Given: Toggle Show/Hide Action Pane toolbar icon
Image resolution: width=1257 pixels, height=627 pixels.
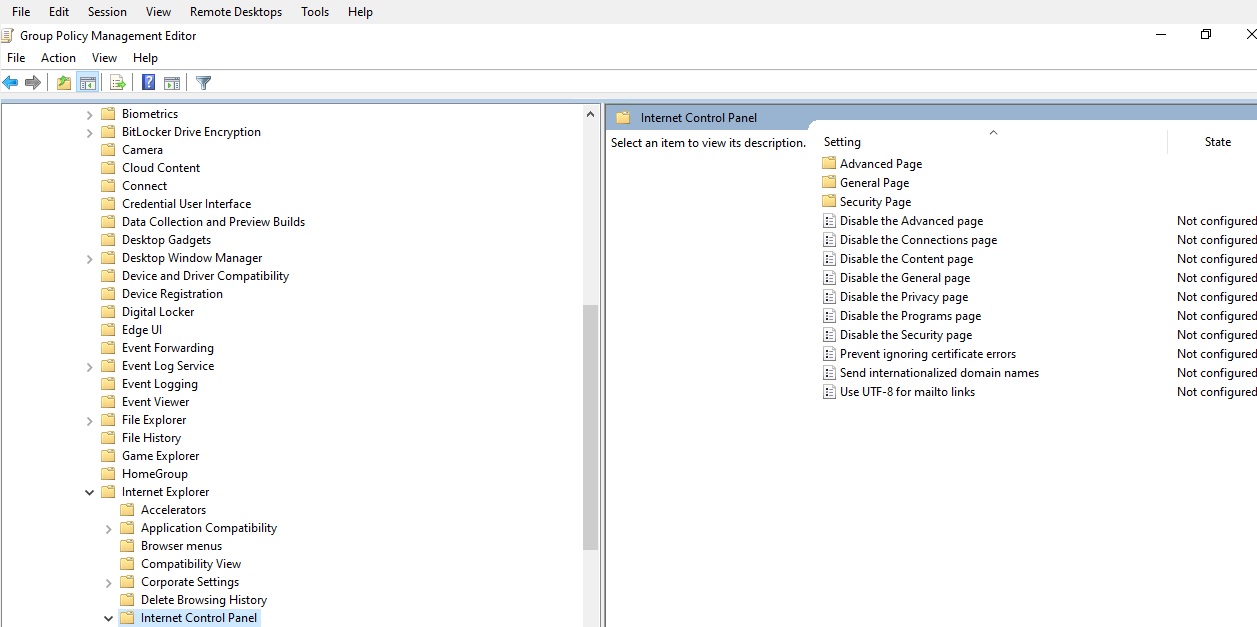Looking at the screenshot, I should pos(172,83).
